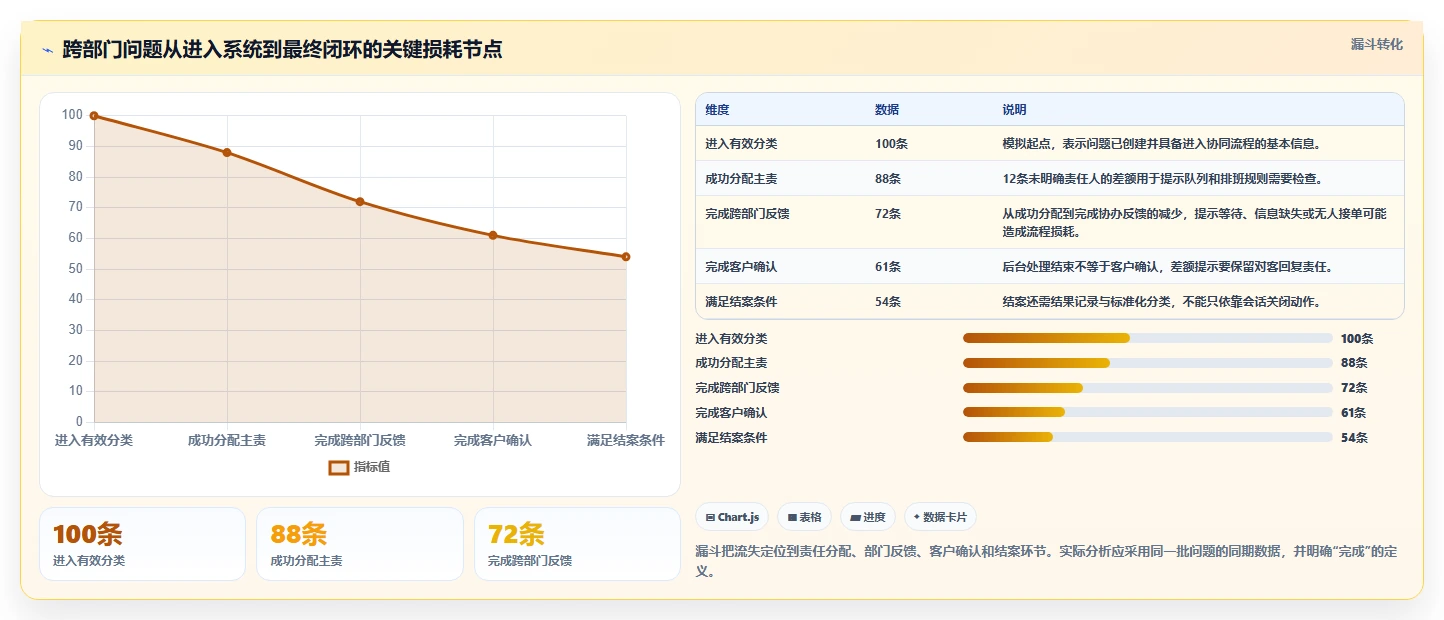Click the progress bar for 成功分配主责
The width and height of the screenshot is (1444, 620).
tap(1148, 363)
